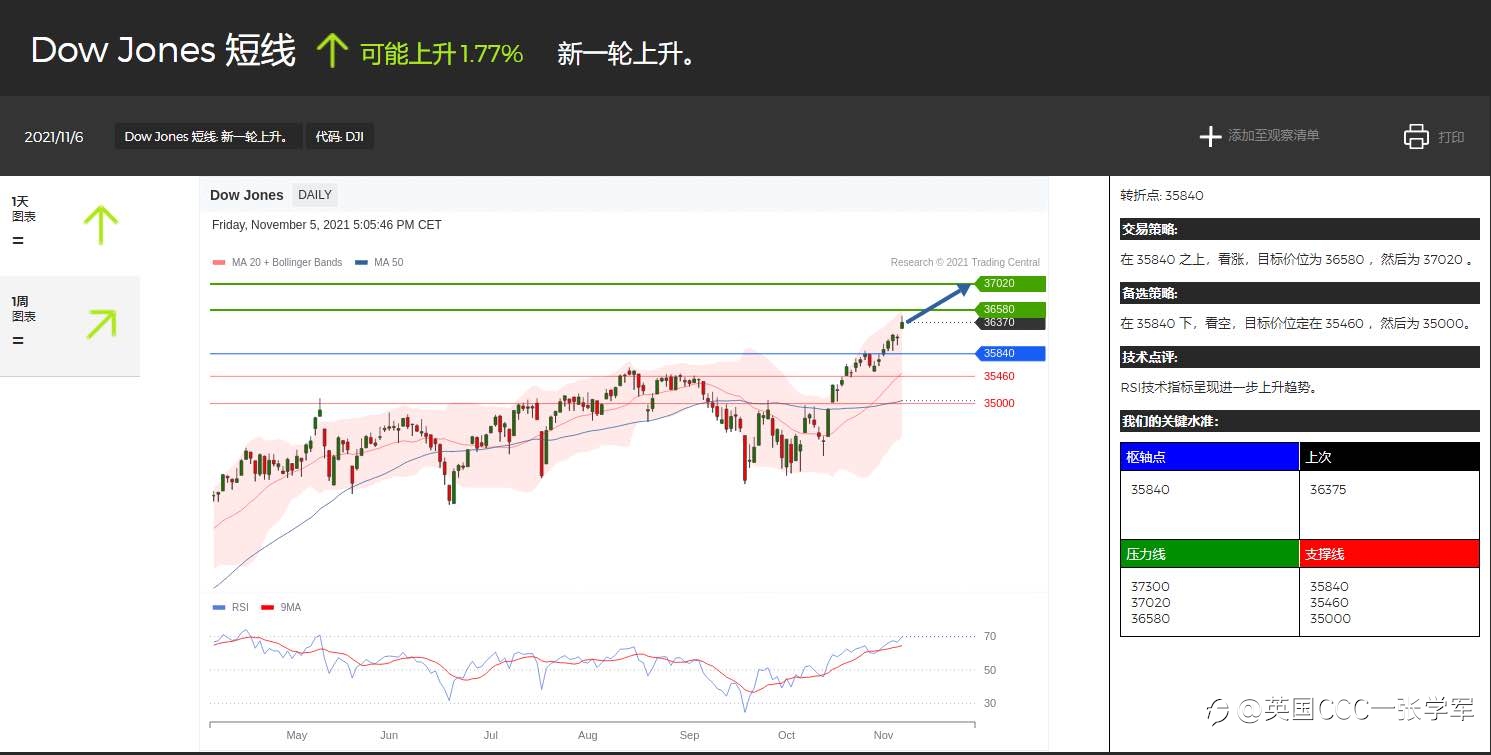Click the RSI legend entry
This screenshot has height=755, width=1491.
(231, 608)
